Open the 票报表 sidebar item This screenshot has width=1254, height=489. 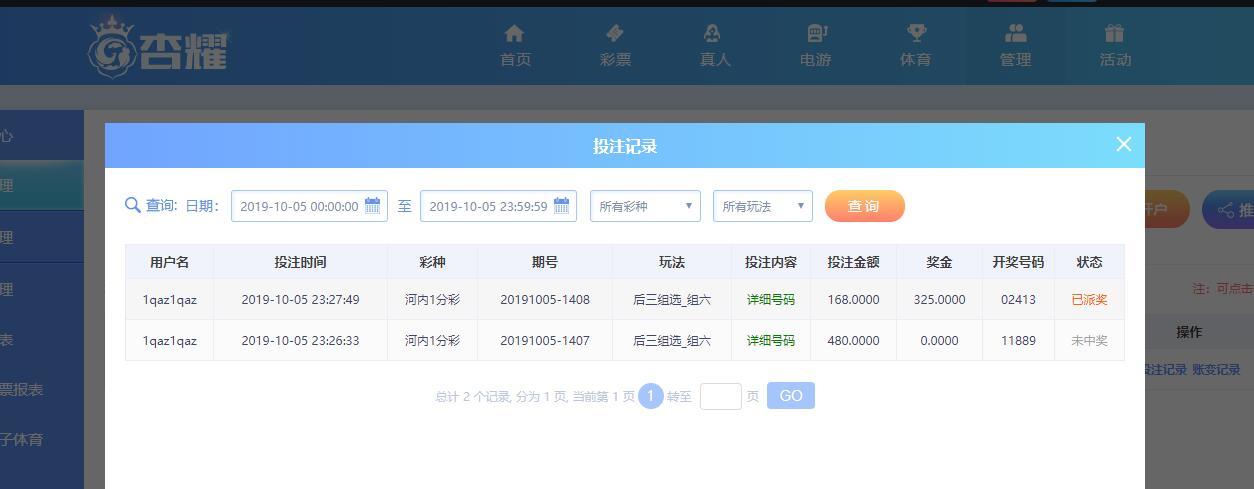(22, 389)
